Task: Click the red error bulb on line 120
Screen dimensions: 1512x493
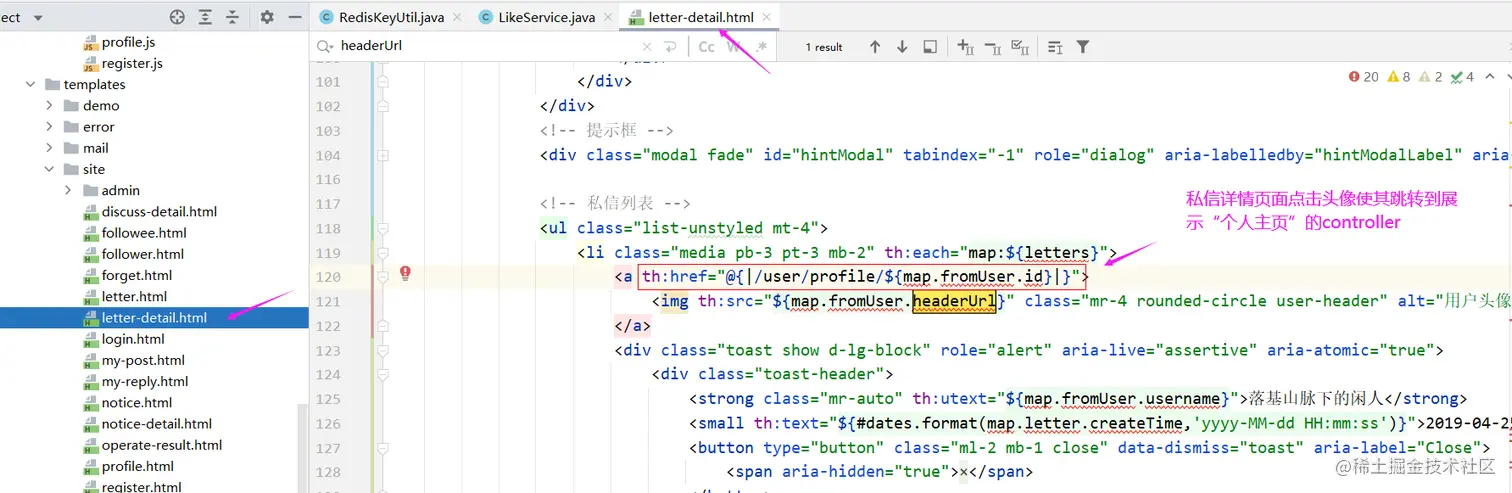Action: click(406, 272)
